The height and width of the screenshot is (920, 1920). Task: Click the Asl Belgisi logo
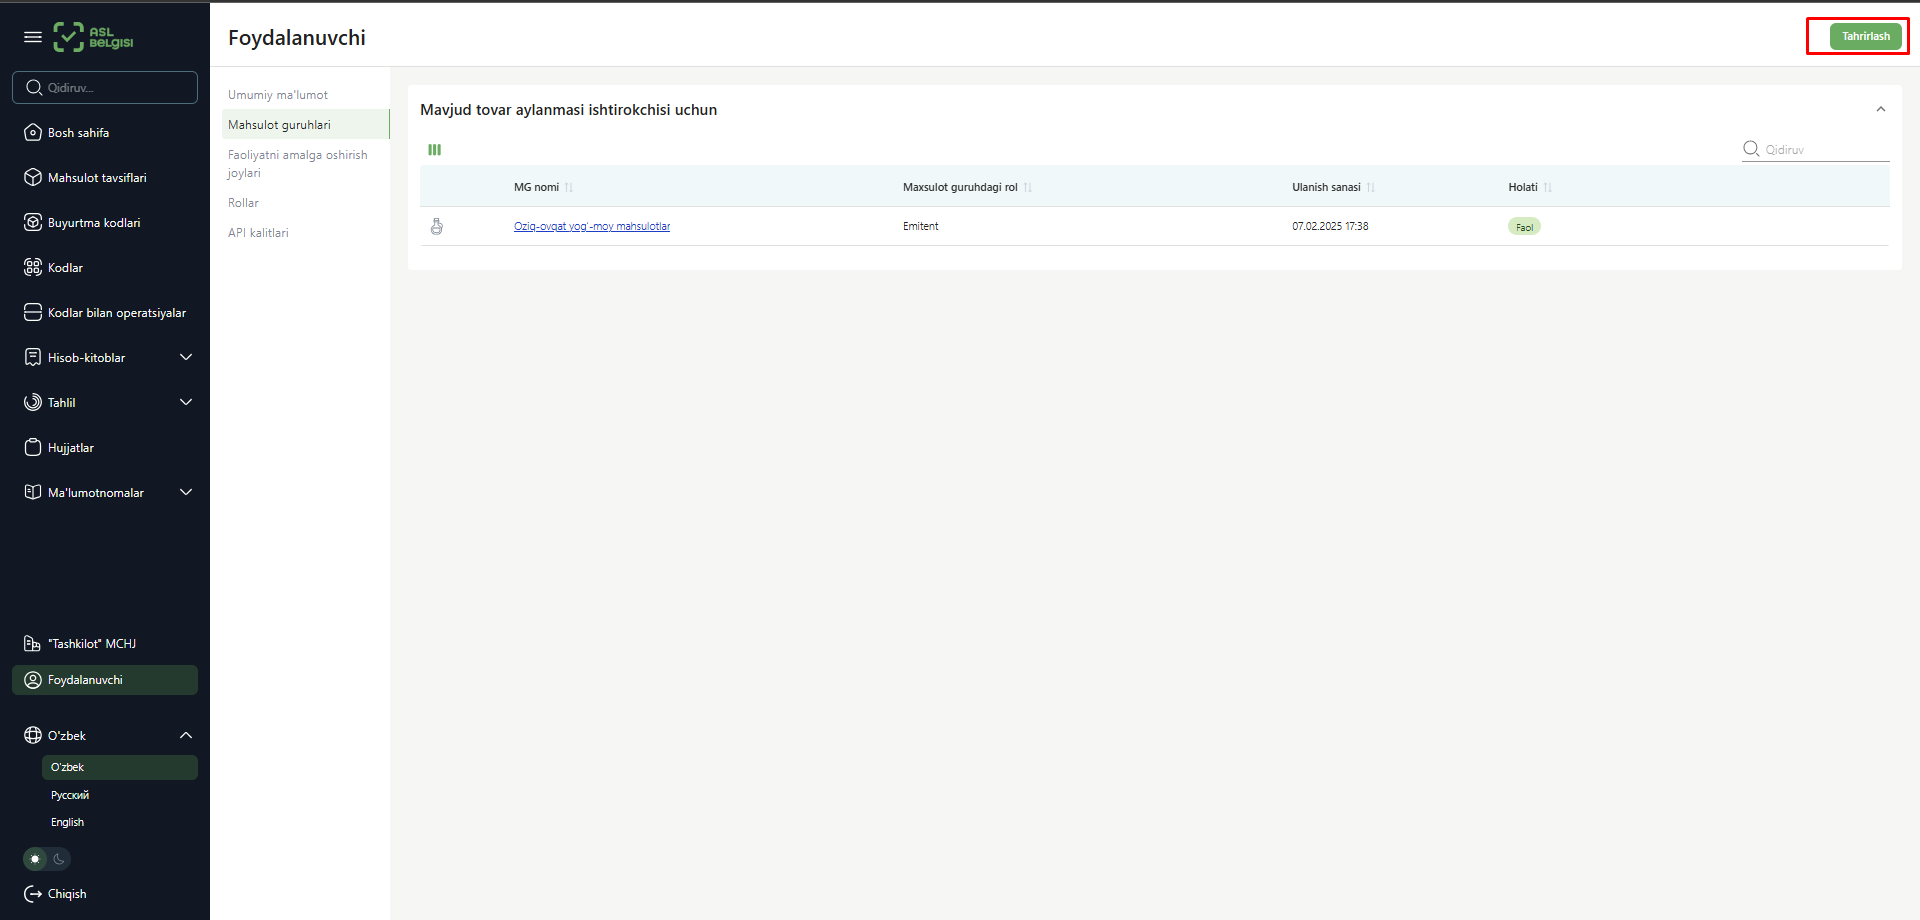pos(93,37)
